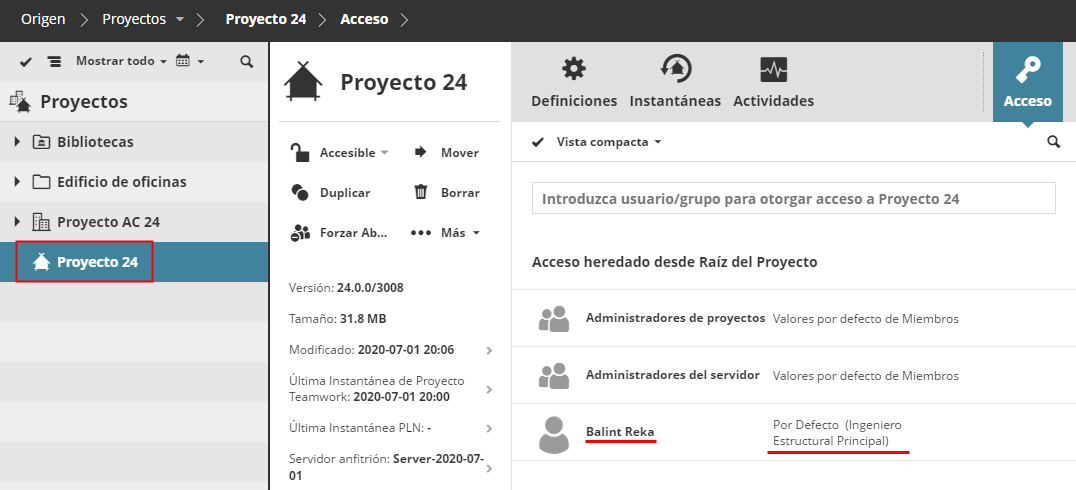Open the Proyectos breadcrumb dropdown arrow
1076x490 pixels.
click(180, 20)
